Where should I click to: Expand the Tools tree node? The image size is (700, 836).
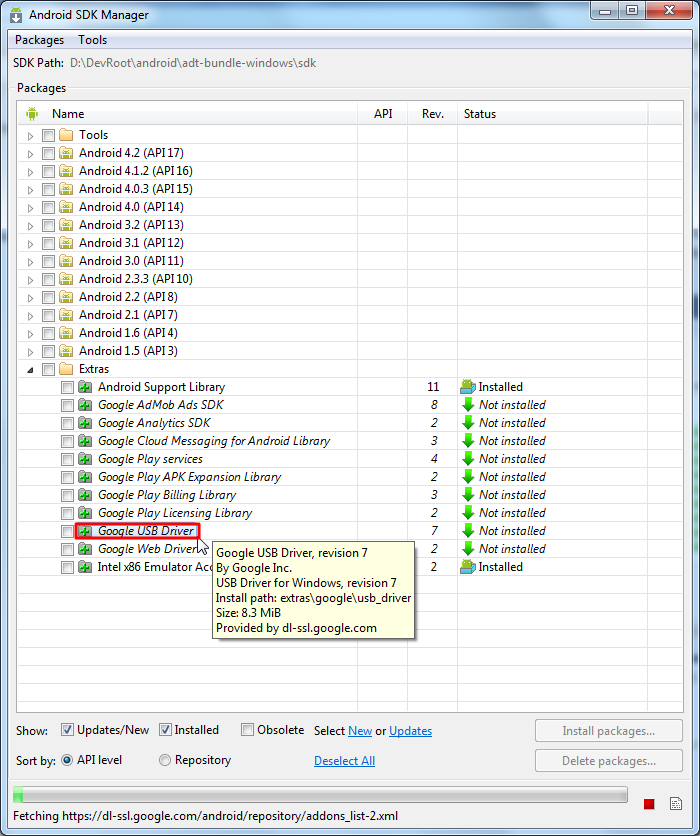30,136
